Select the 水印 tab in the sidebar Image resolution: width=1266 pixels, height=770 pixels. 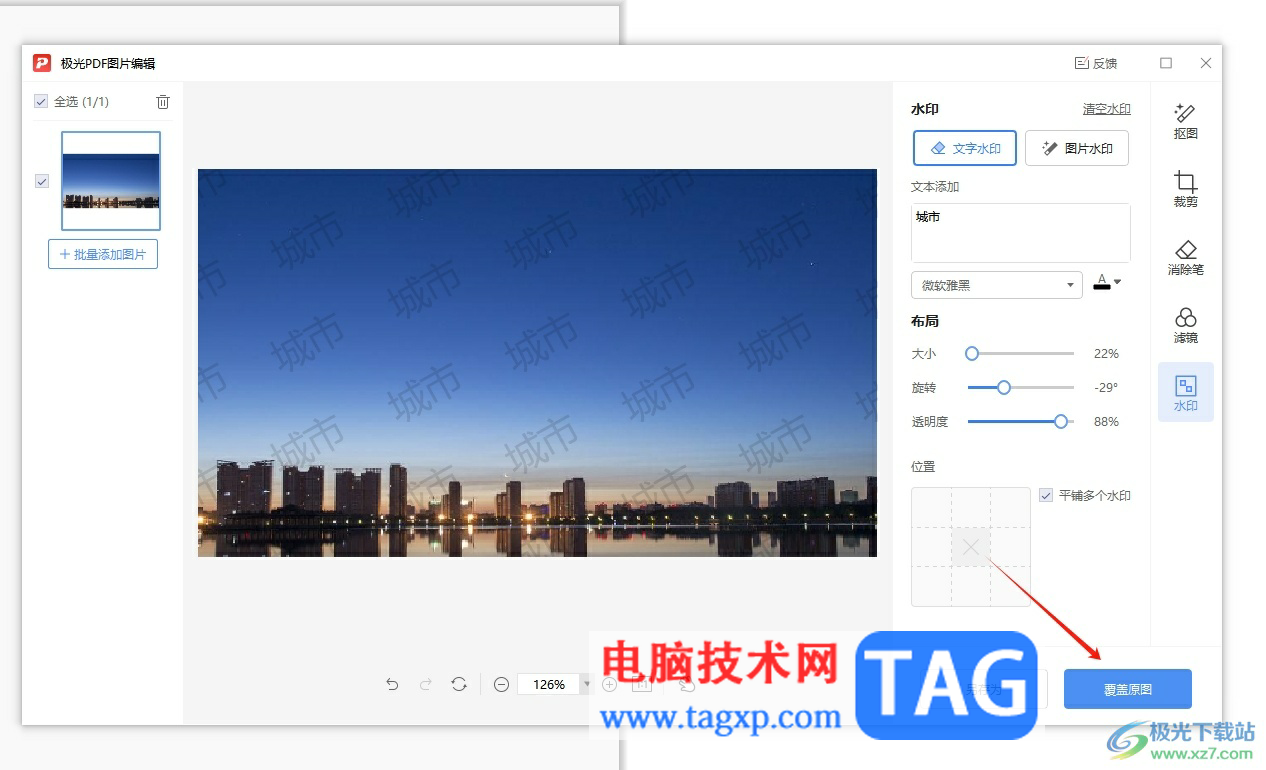click(x=1185, y=392)
